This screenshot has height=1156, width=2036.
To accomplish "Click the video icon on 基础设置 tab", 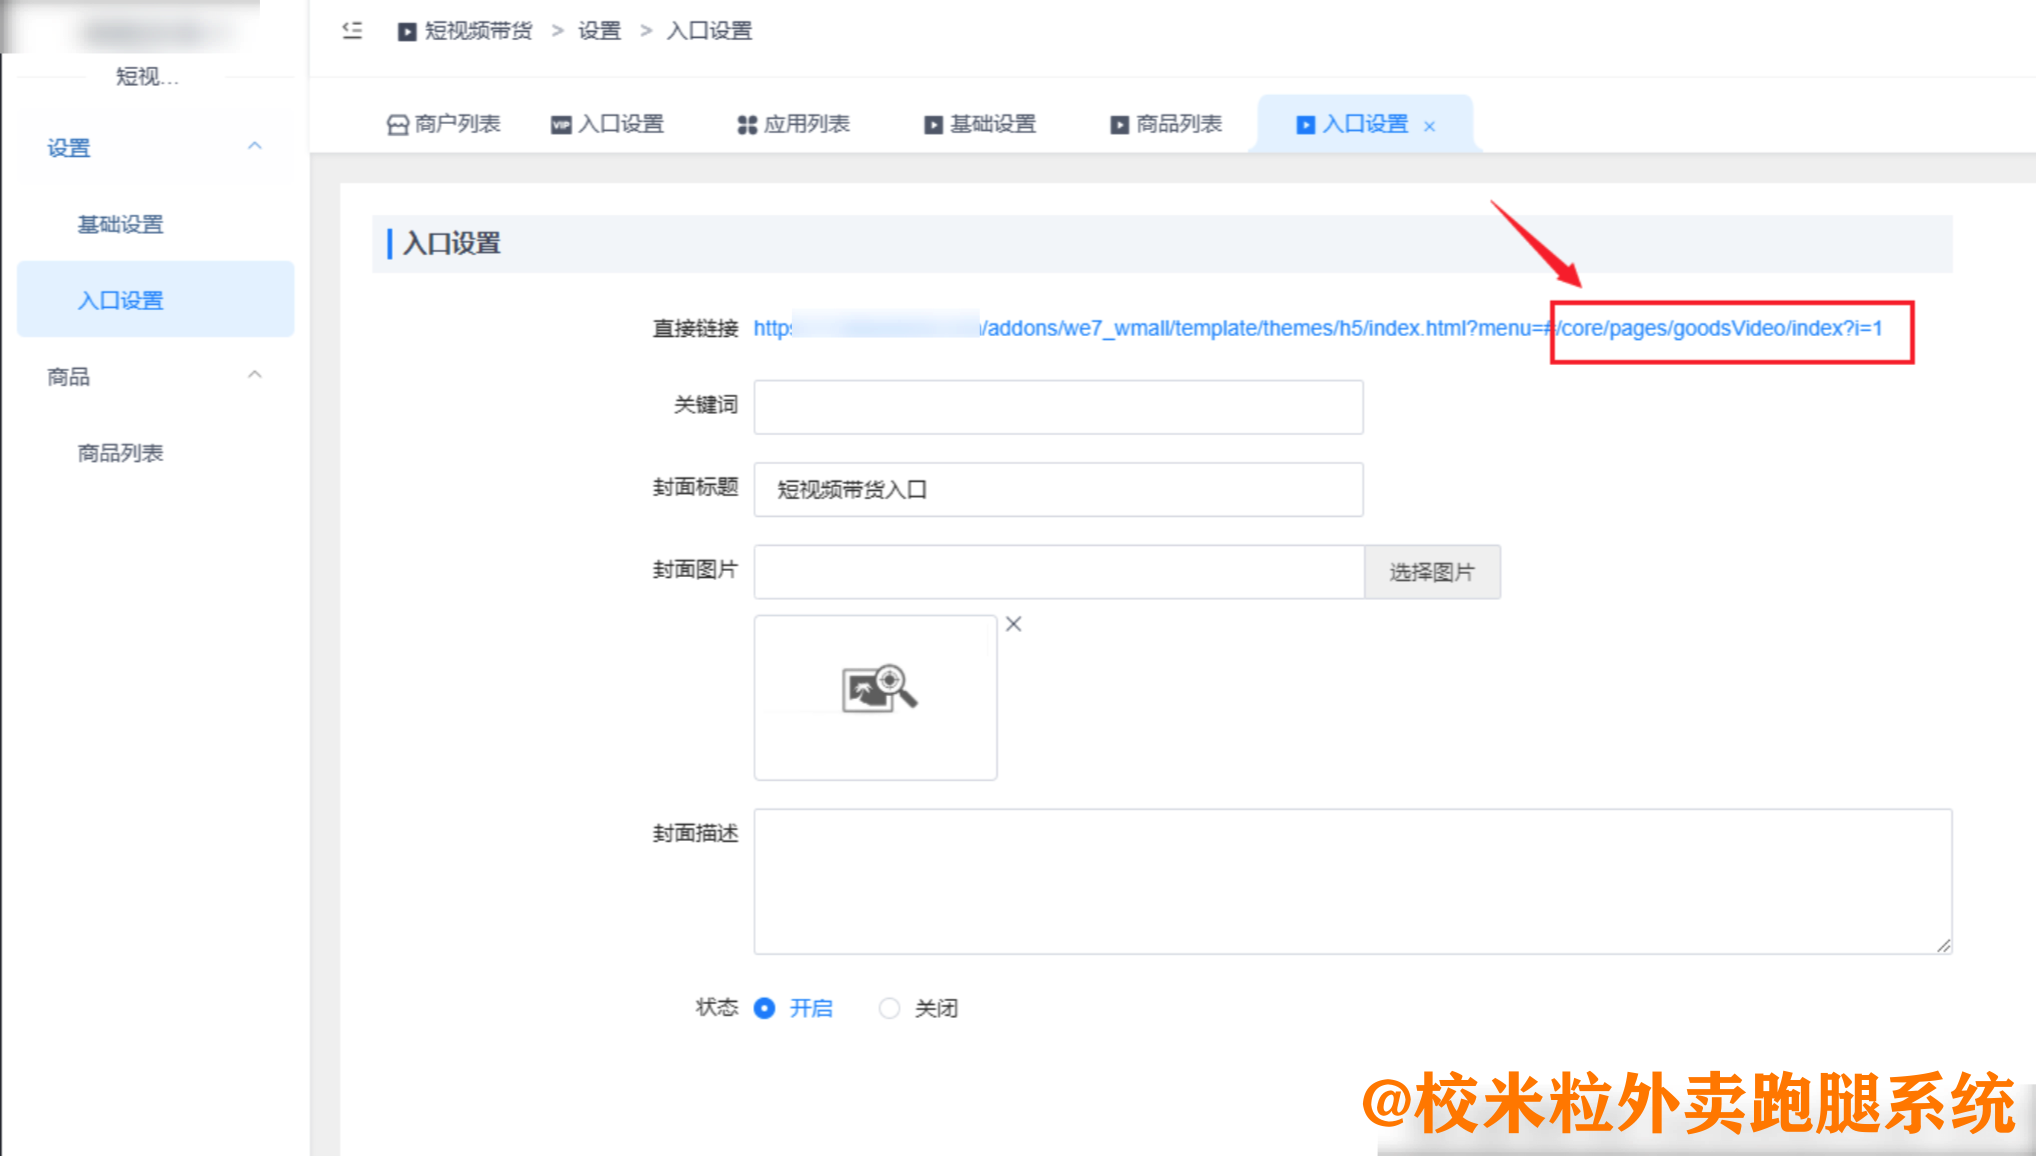I will click(x=931, y=124).
